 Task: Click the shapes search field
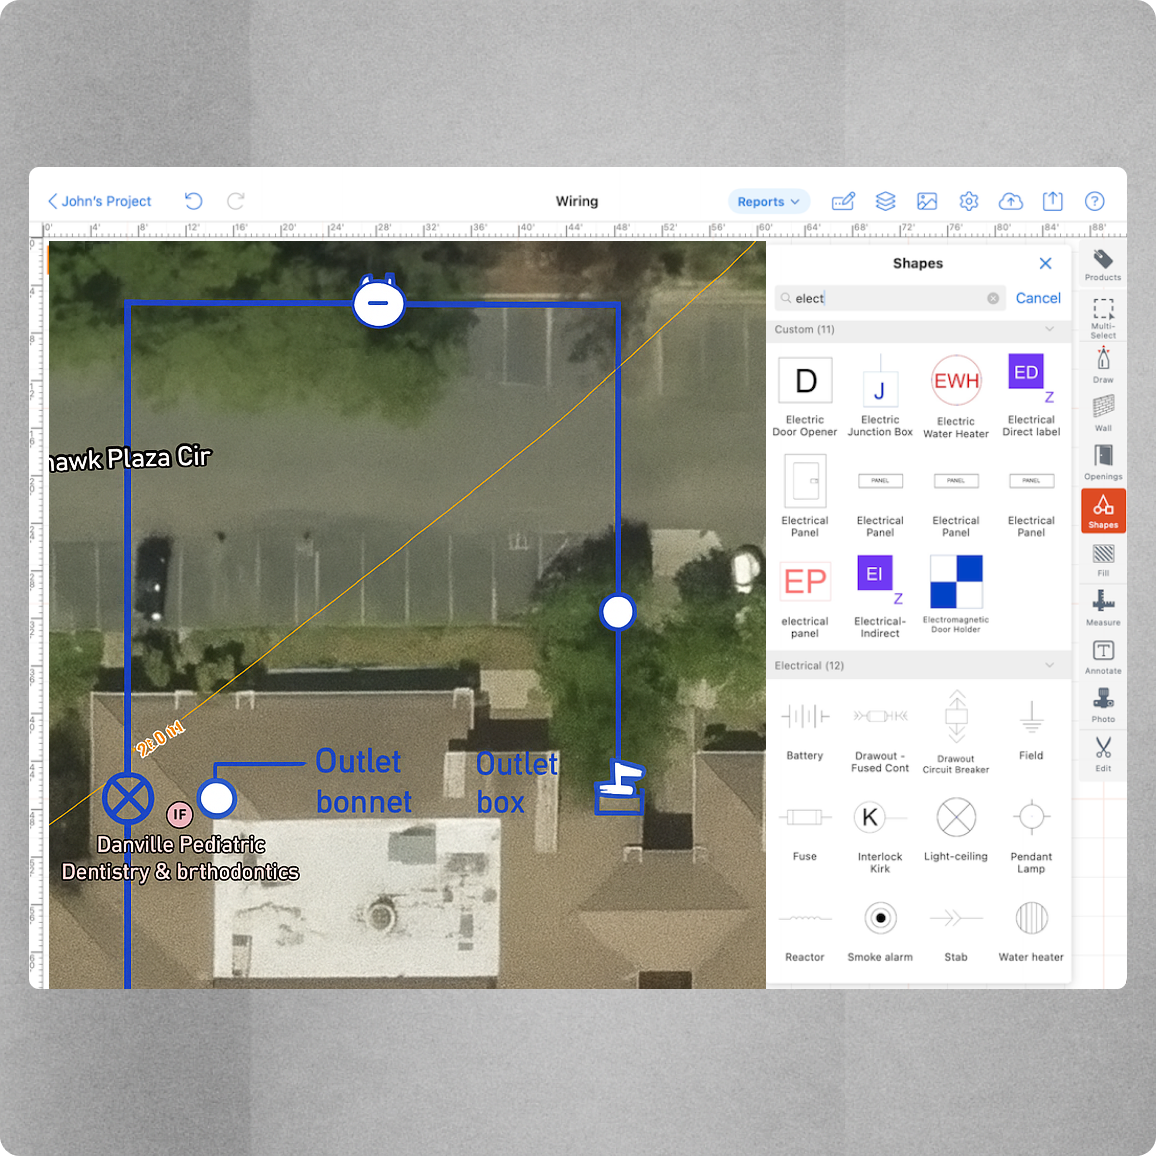tap(889, 298)
